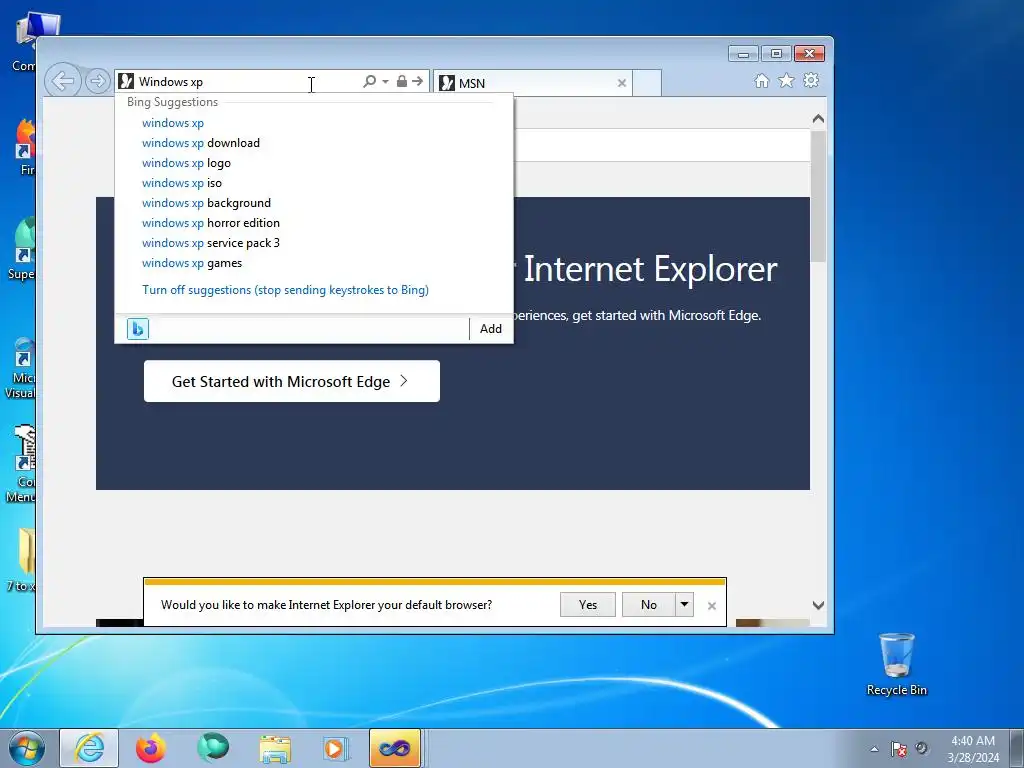Click the circular system tray icon next to the clock
1024x768 pixels.
point(921,748)
